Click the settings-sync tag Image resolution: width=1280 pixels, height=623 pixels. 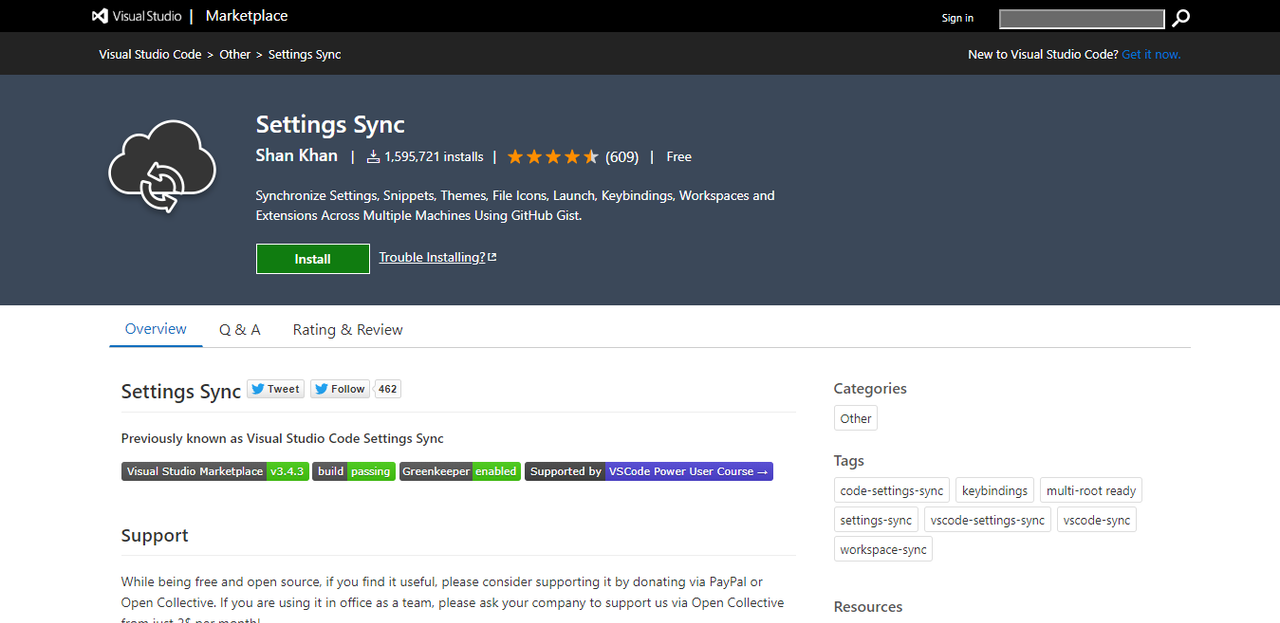(876, 520)
